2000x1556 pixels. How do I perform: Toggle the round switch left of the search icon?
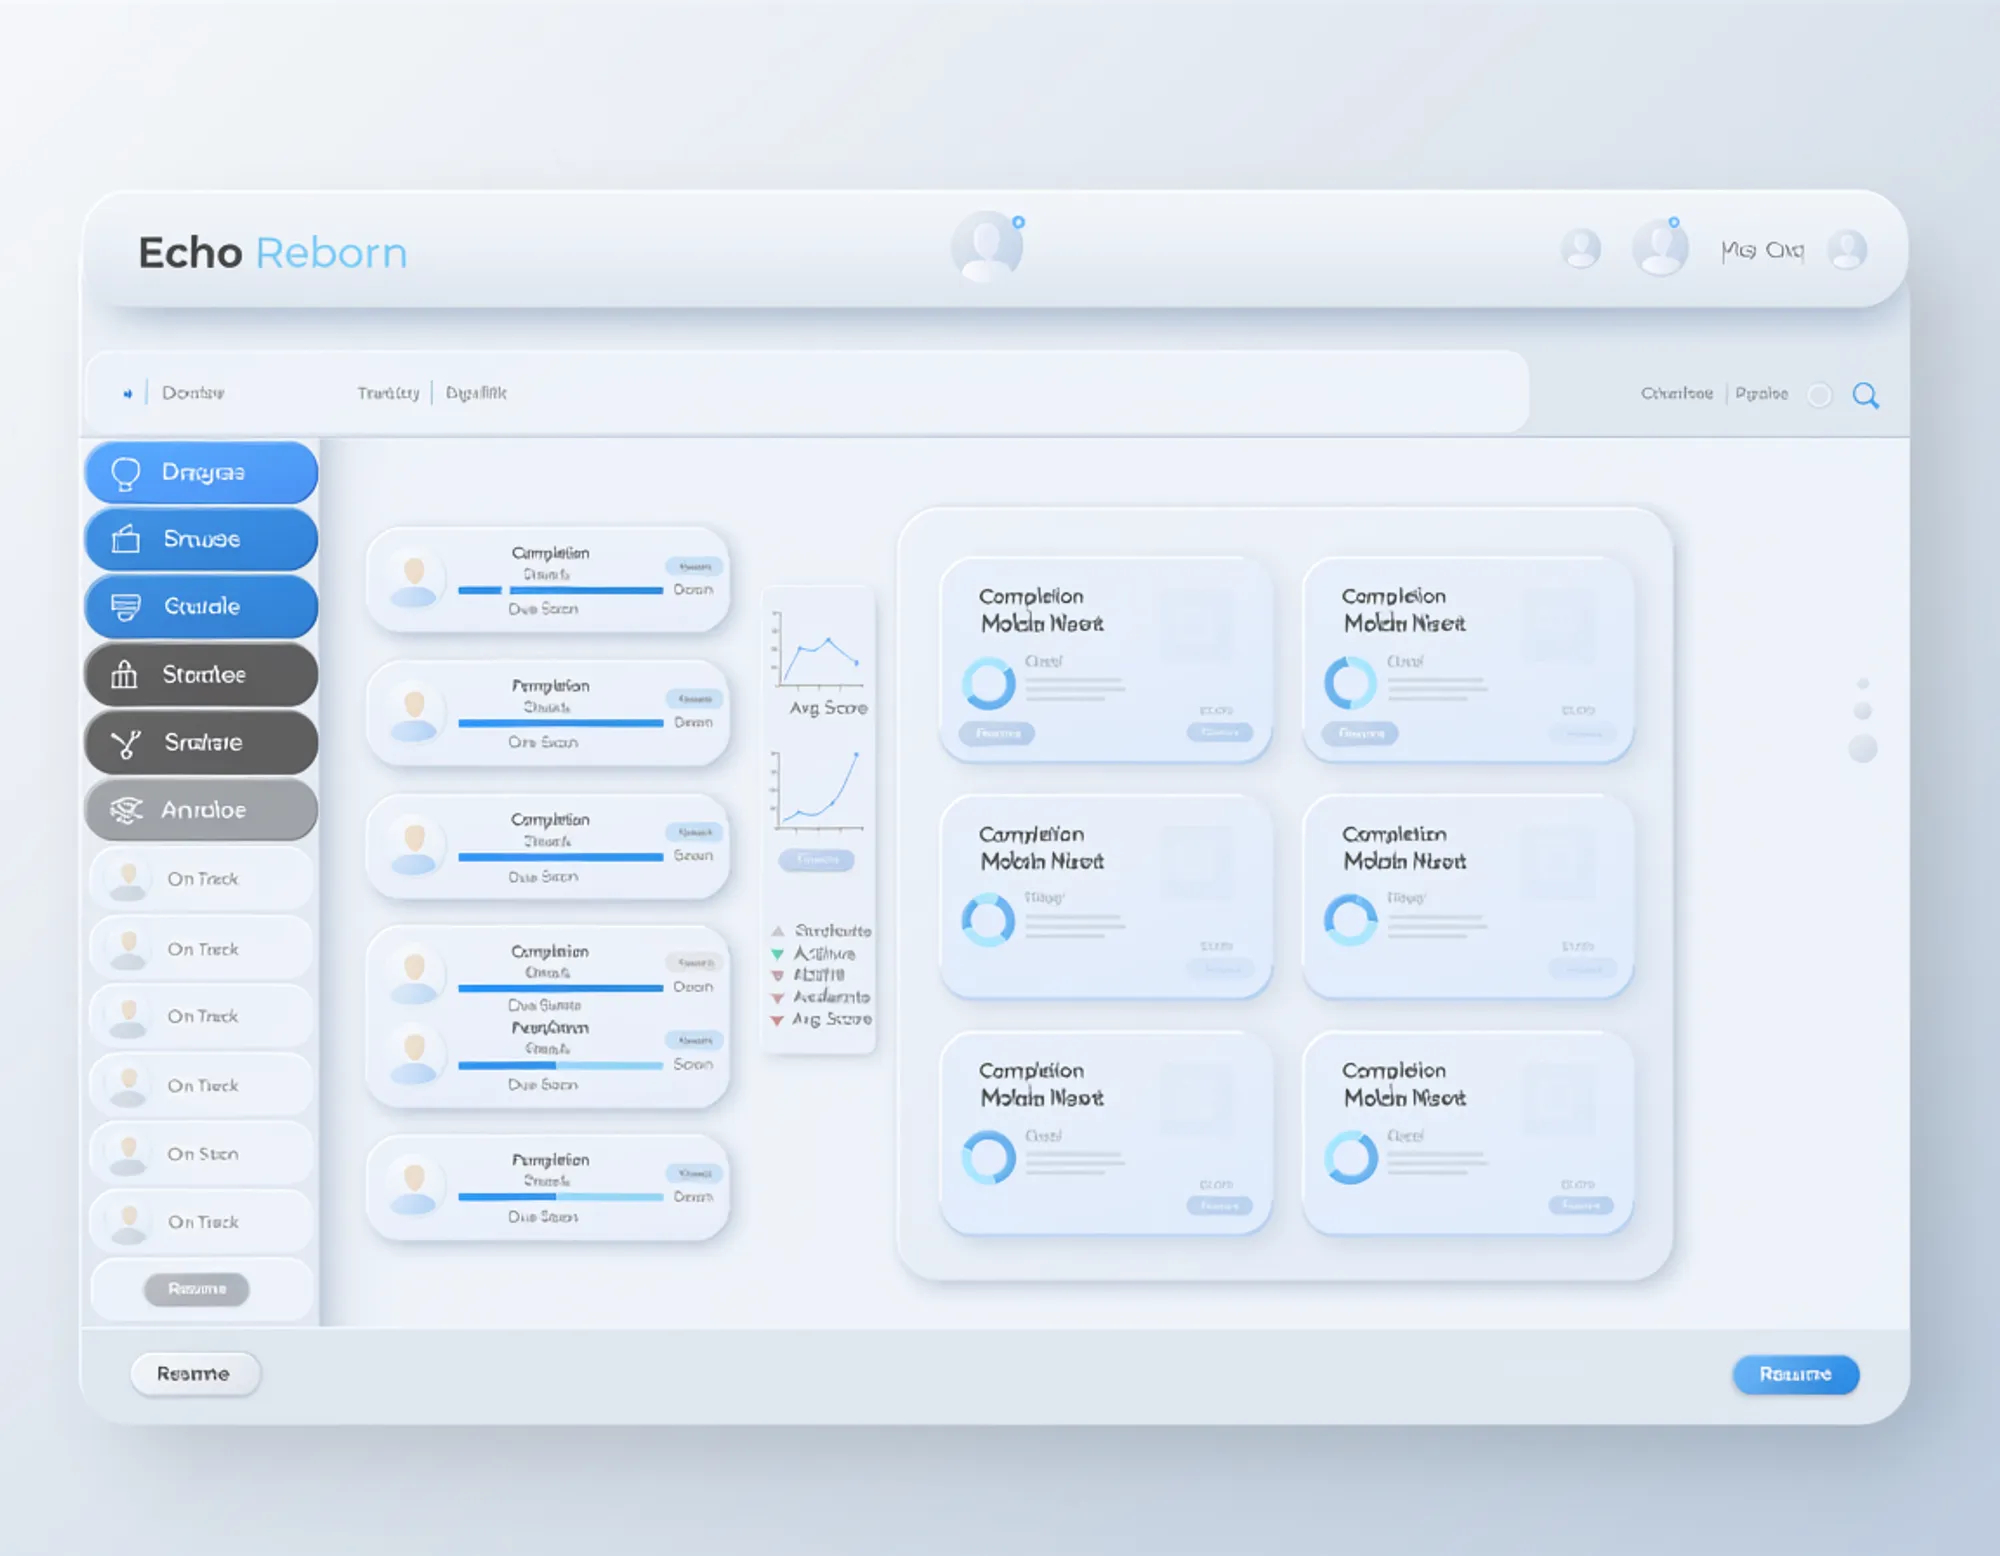pyautogui.click(x=1819, y=395)
